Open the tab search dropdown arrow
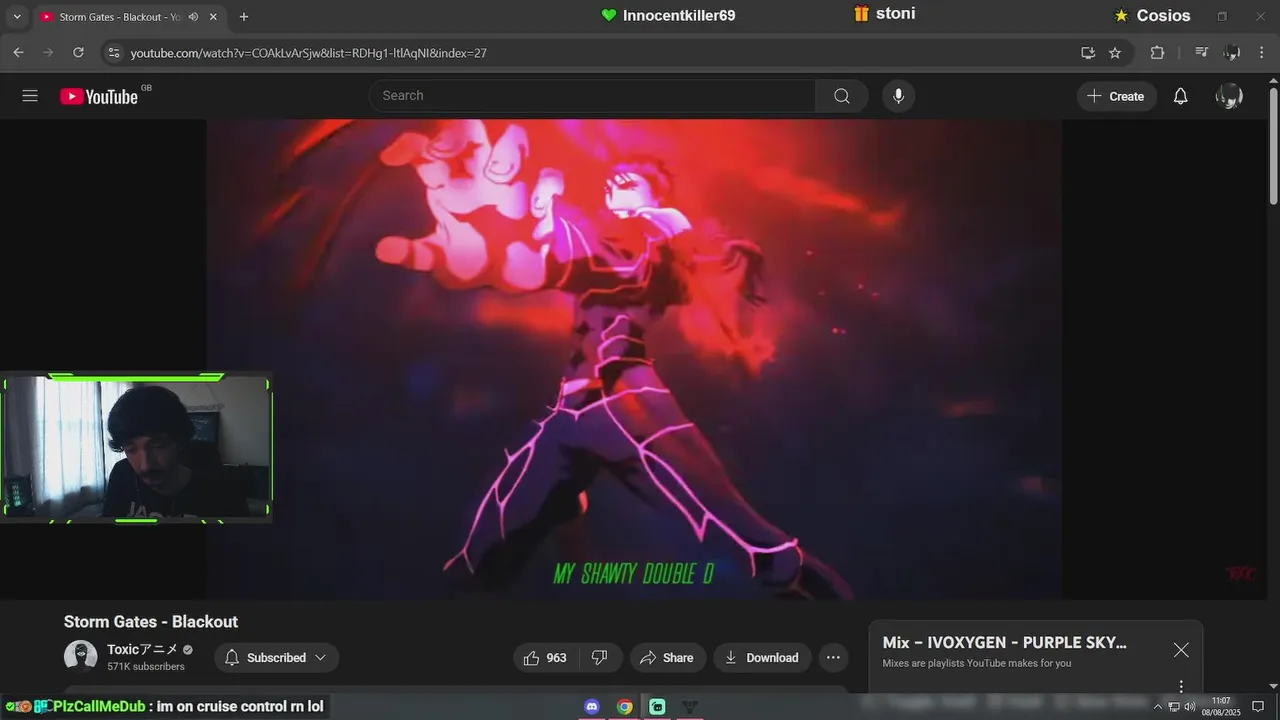 16,17
